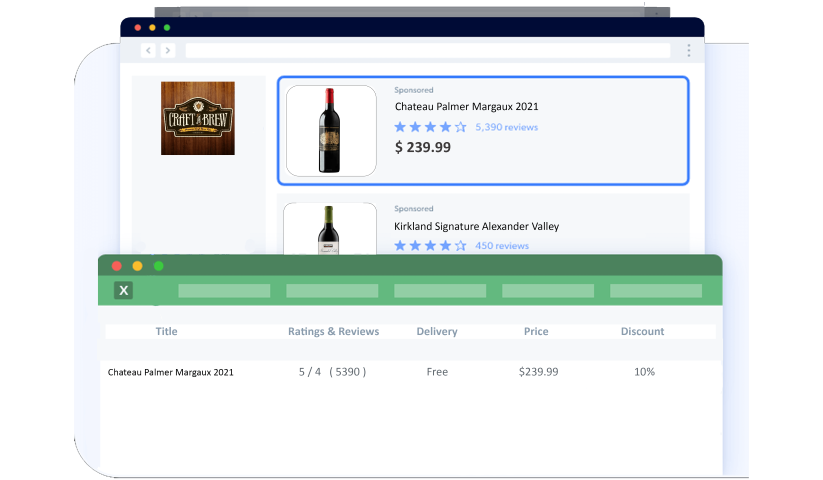Select the $239.99 spreadsheet cell

pos(539,372)
